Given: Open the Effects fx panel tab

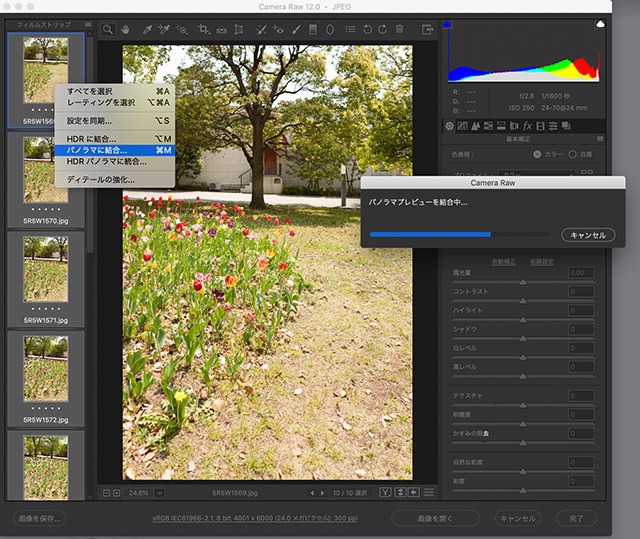Looking at the screenshot, I should tap(527, 126).
